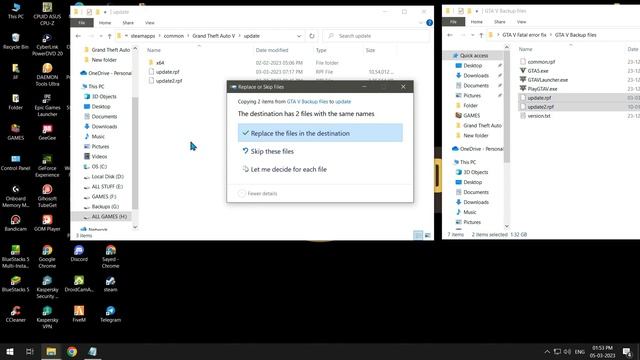
Task: Launch Steam desktop shortcut
Action: [x=111, y=284]
